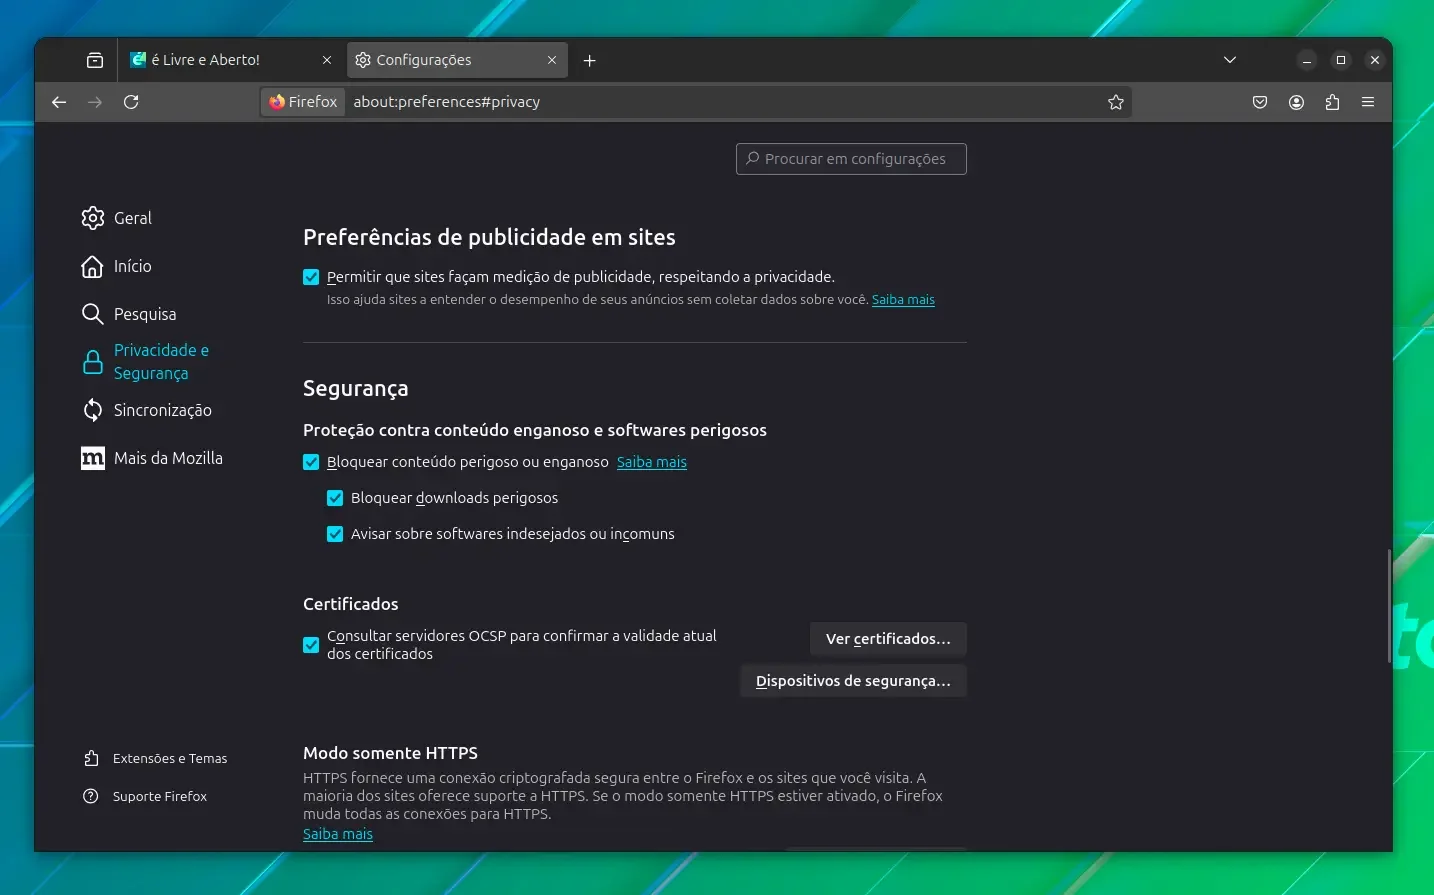Uncheck Permitir que sites façam medição de publicidade
1434x895 pixels.
pos(311,277)
